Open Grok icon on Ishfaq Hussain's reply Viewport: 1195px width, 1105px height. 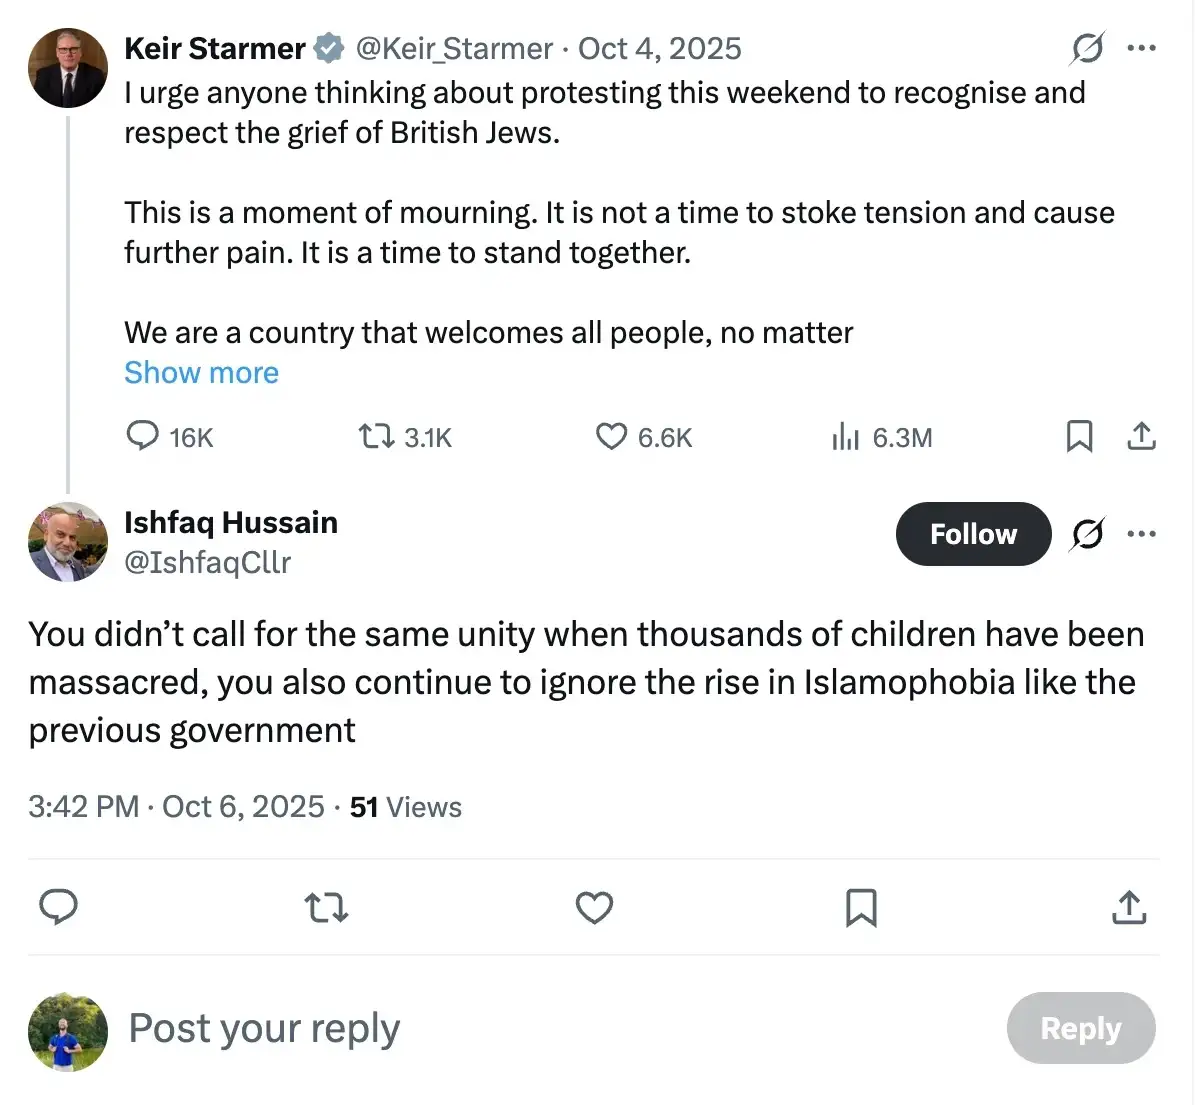pyautogui.click(x=1087, y=534)
